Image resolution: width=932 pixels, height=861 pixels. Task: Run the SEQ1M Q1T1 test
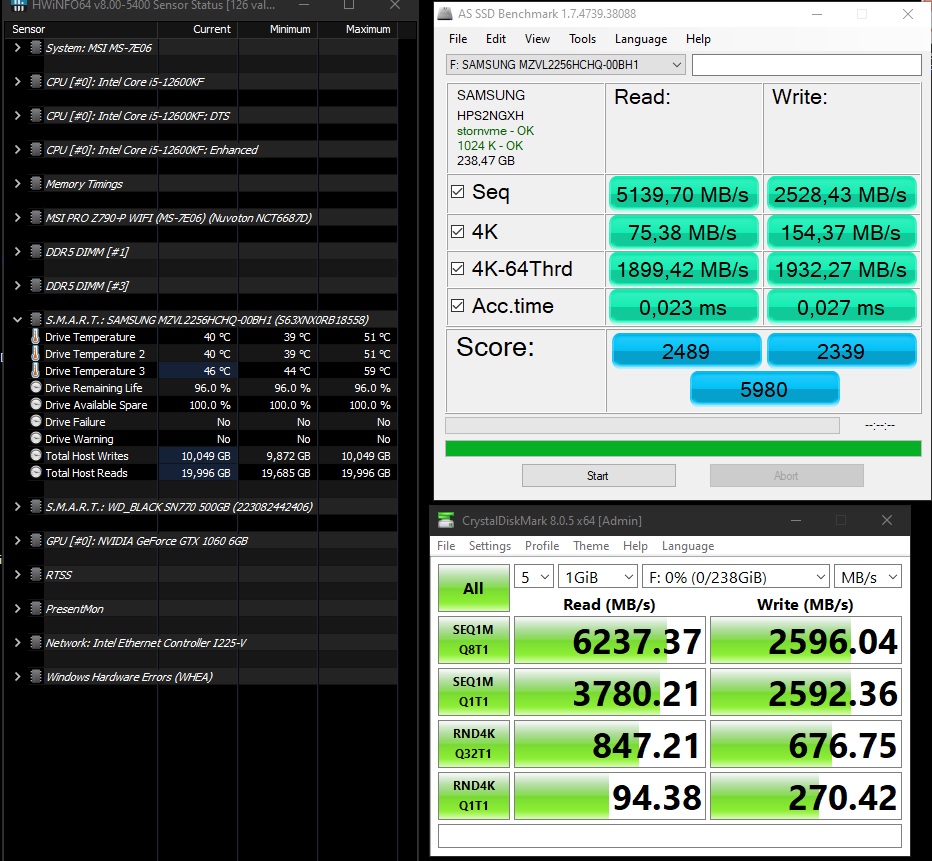[474, 692]
